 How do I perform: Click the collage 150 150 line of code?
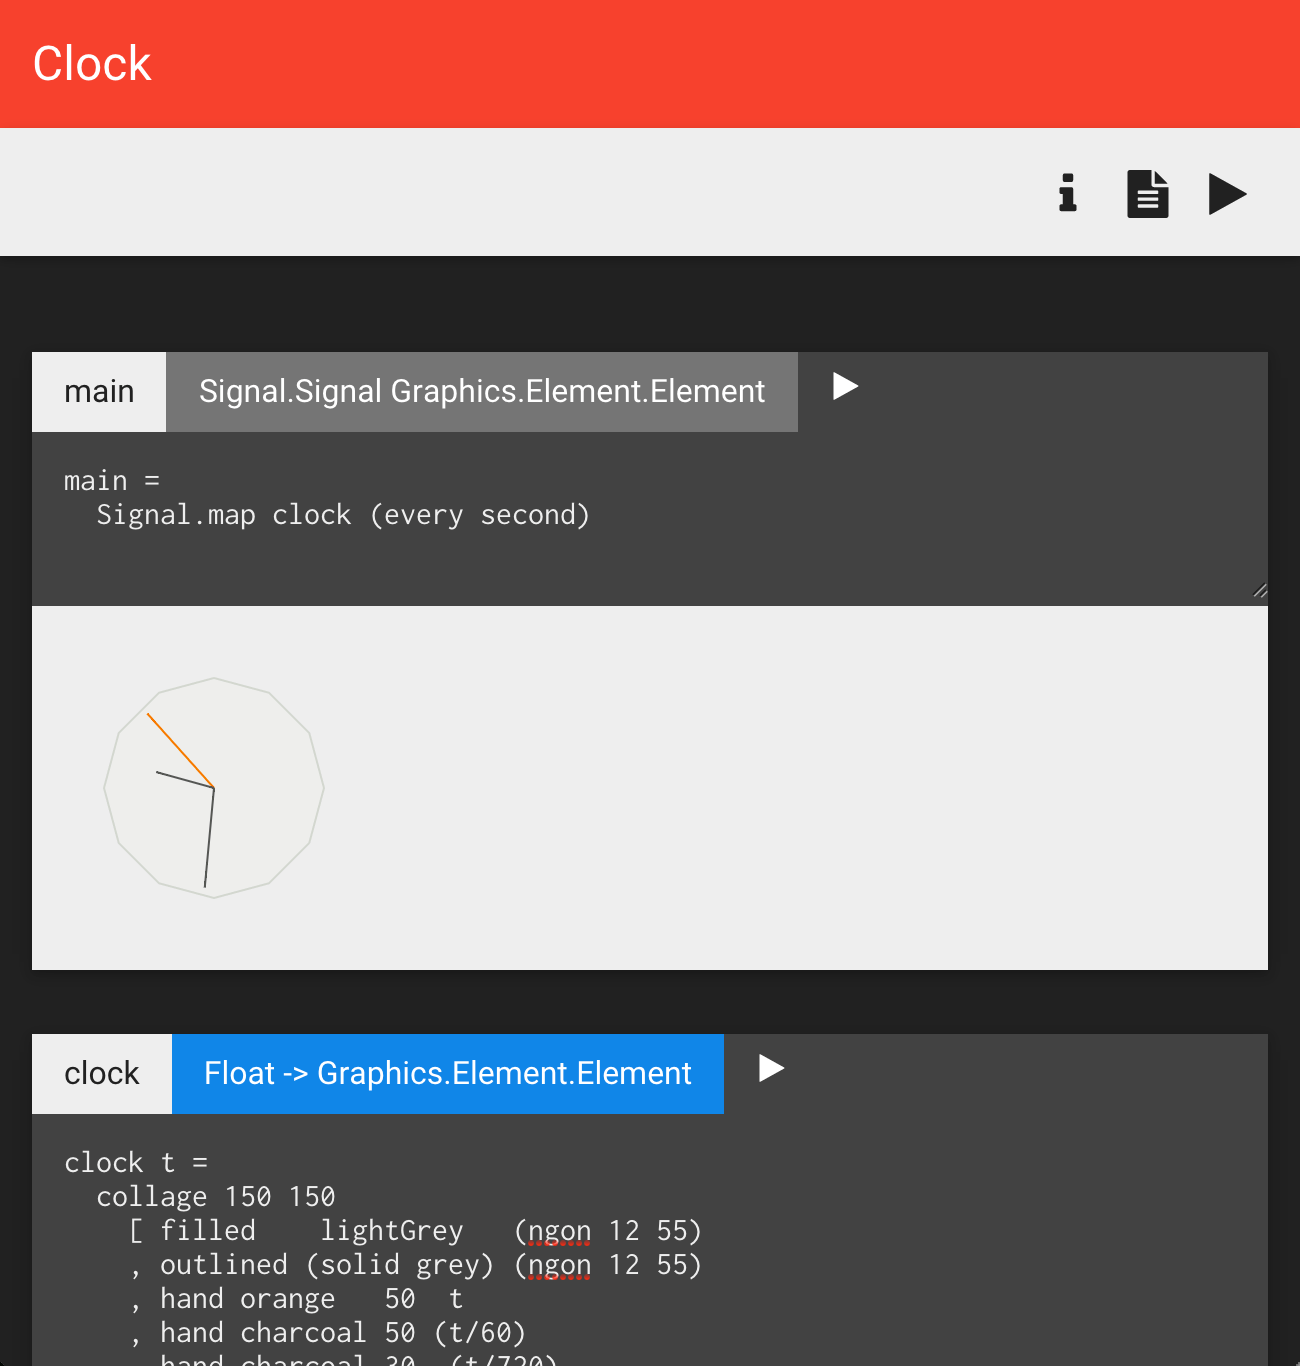pos(216,1196)
